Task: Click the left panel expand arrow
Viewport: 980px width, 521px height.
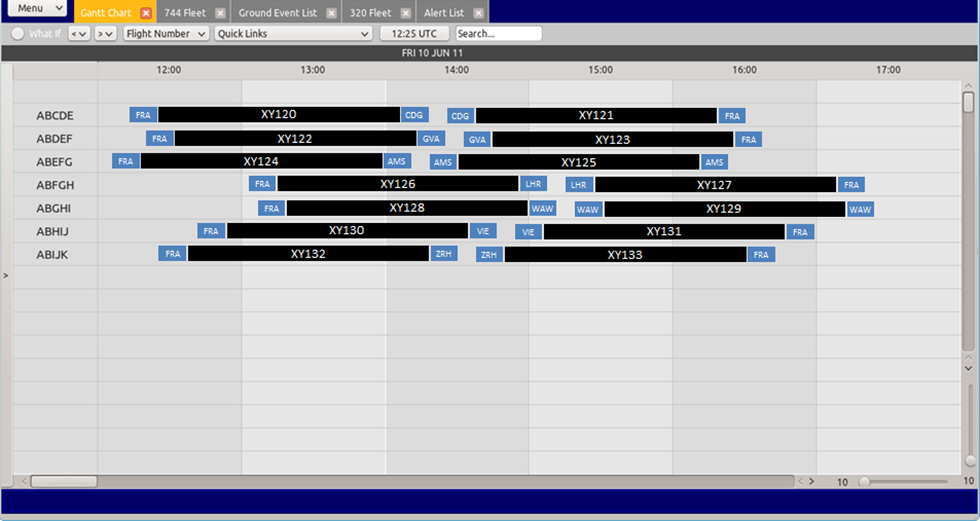Action: pos(5,274)
